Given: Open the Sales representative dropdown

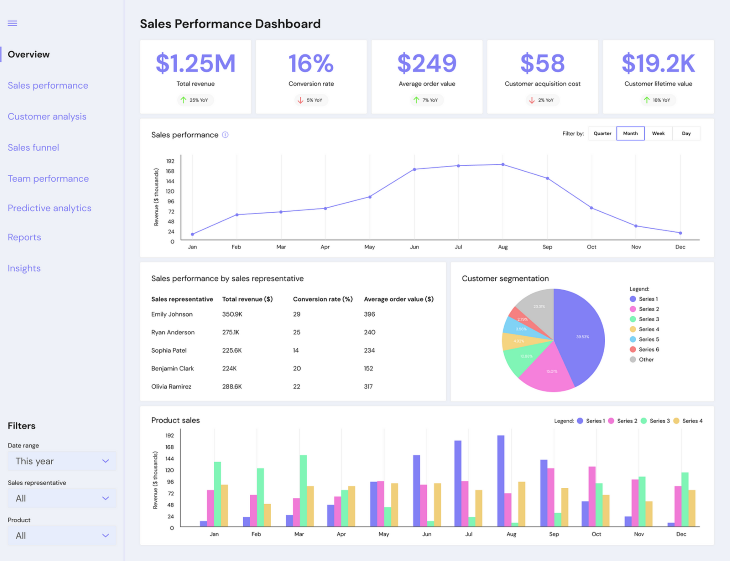Looking at the screenshot, I should [x=62, y=498].
